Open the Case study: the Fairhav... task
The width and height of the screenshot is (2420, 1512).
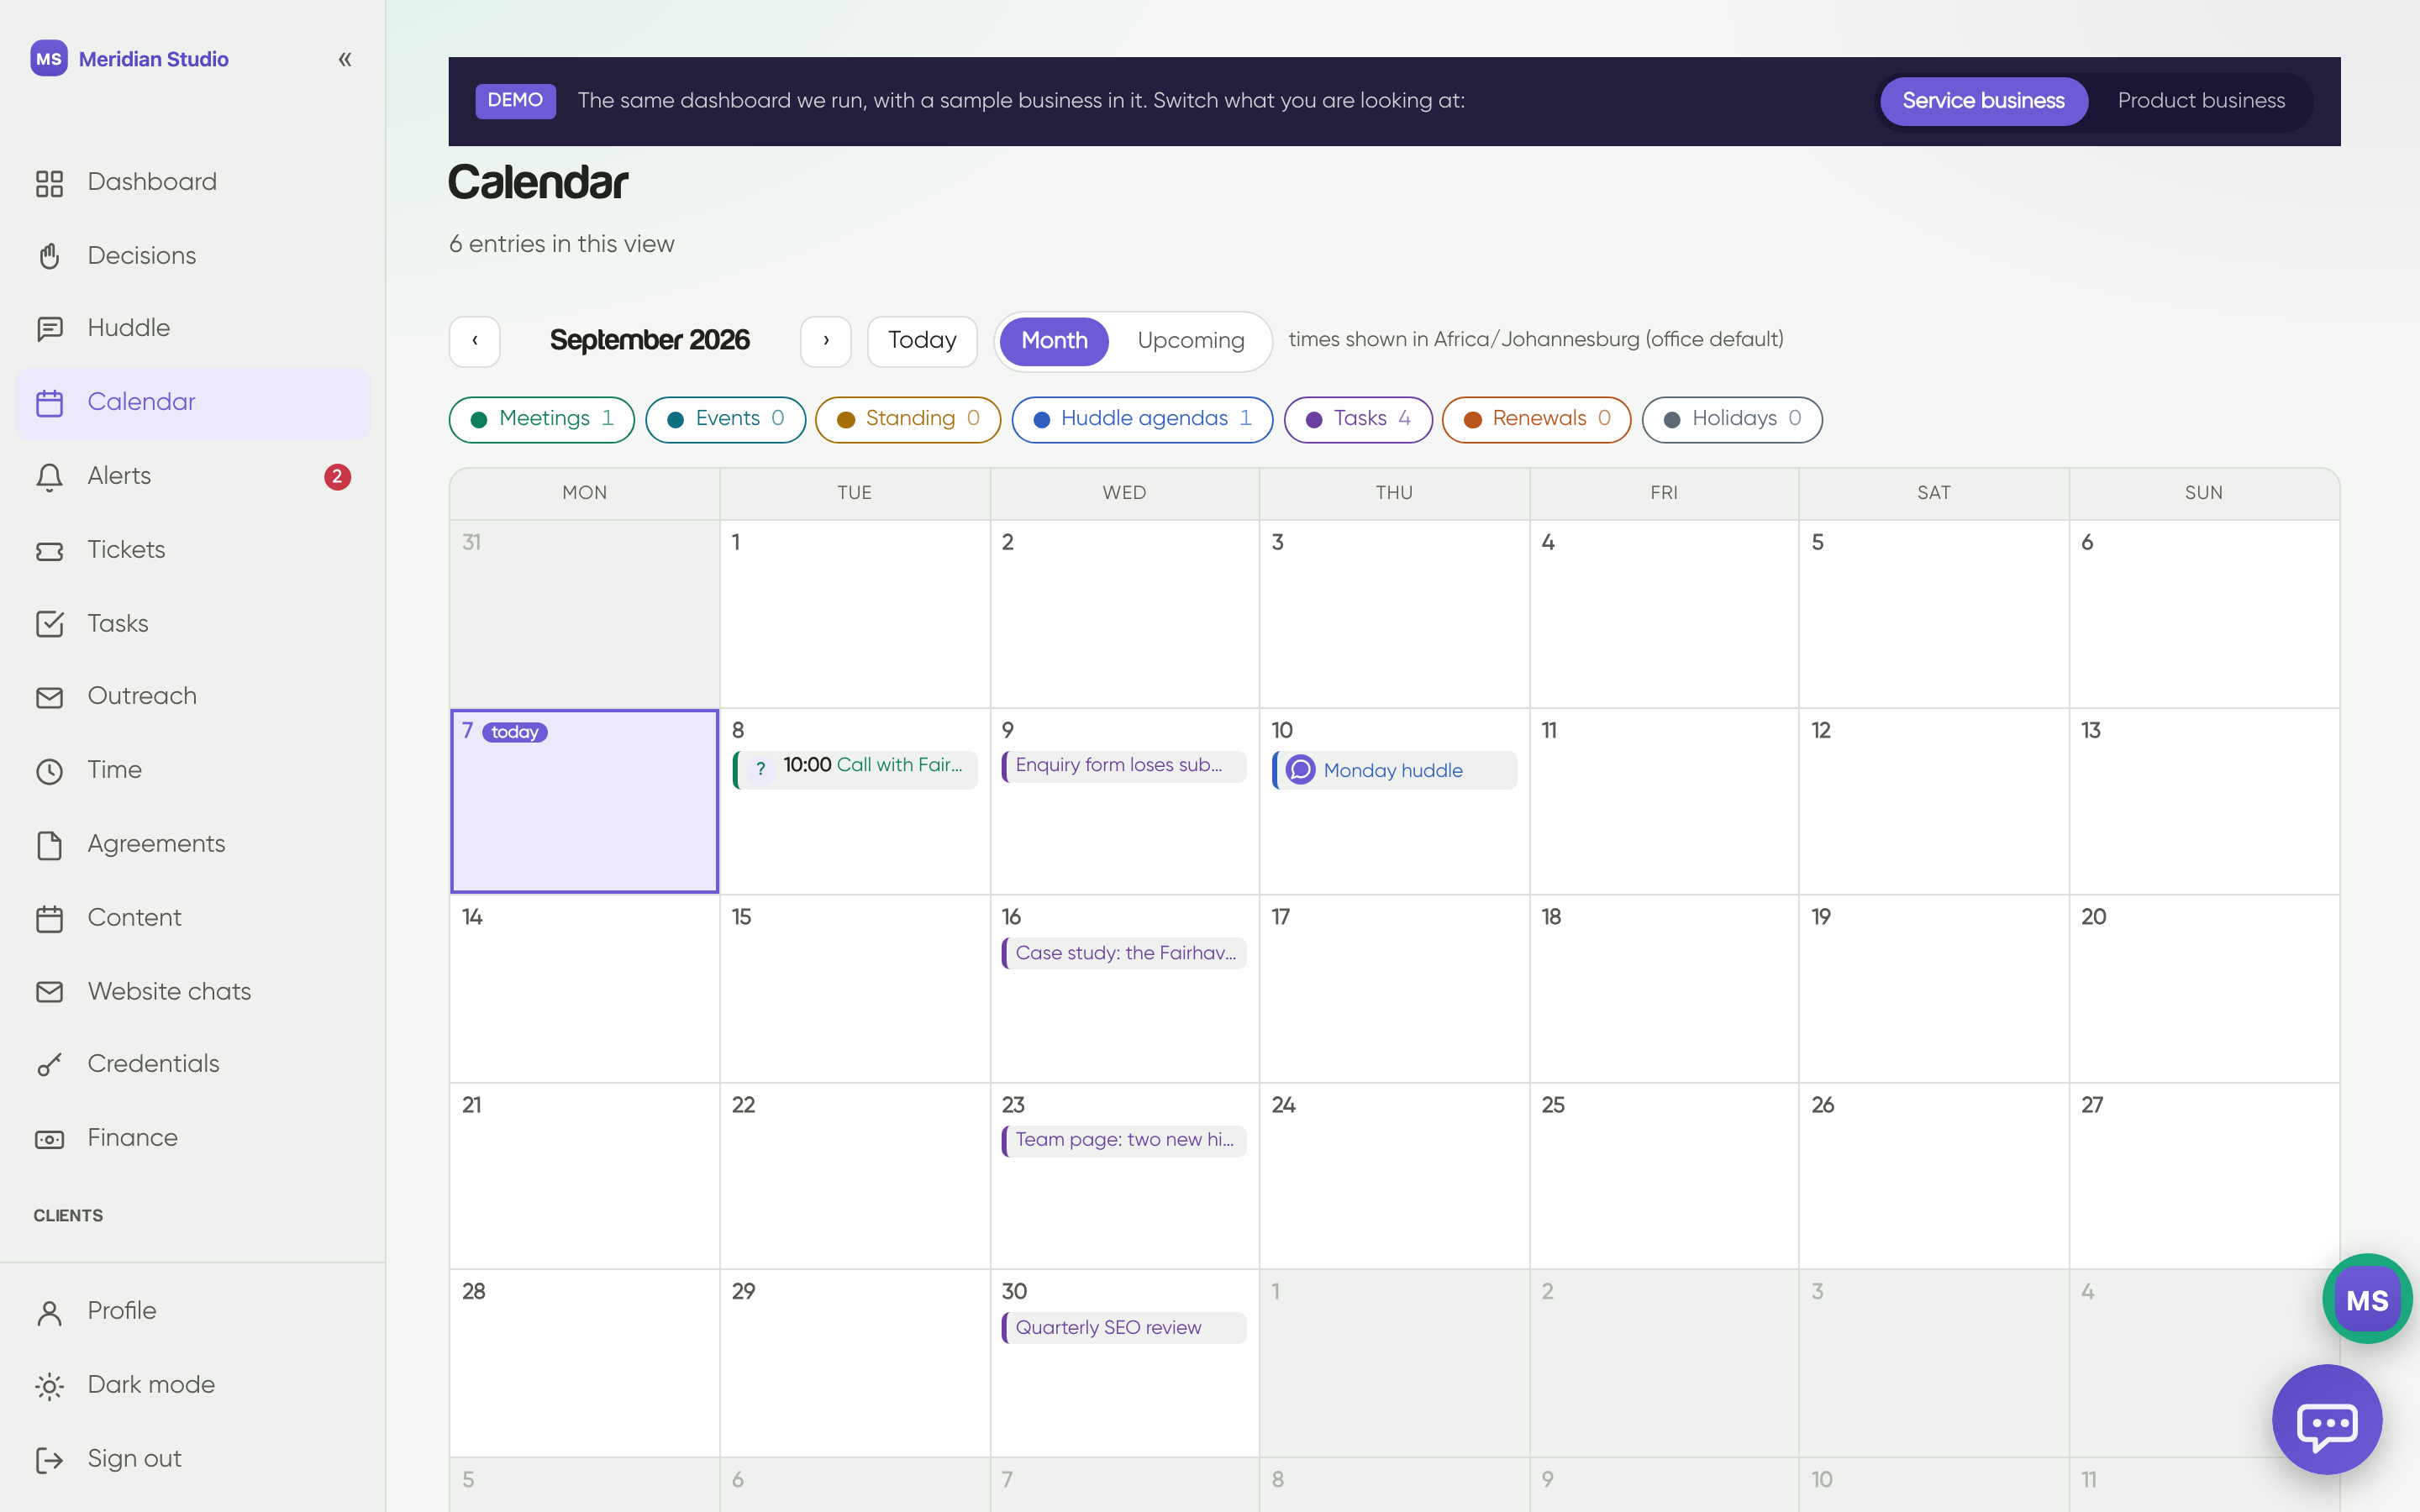[1124, 953]
